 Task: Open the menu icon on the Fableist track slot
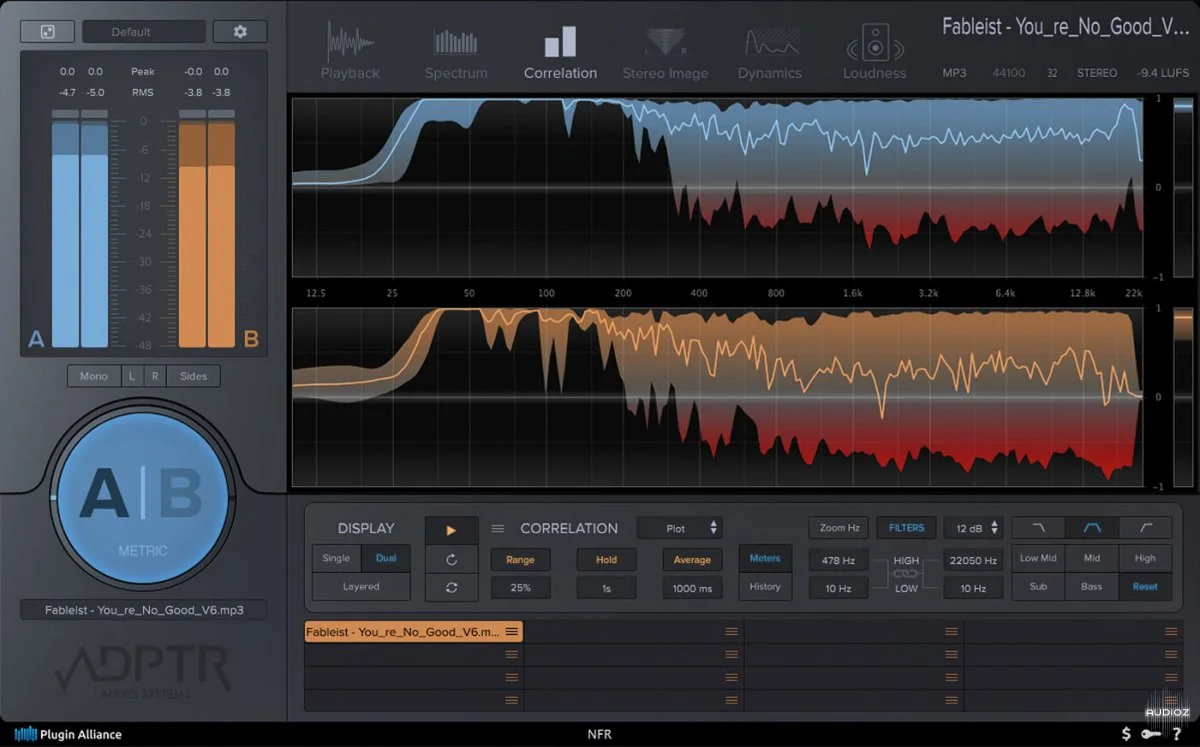tap(512, 631)
